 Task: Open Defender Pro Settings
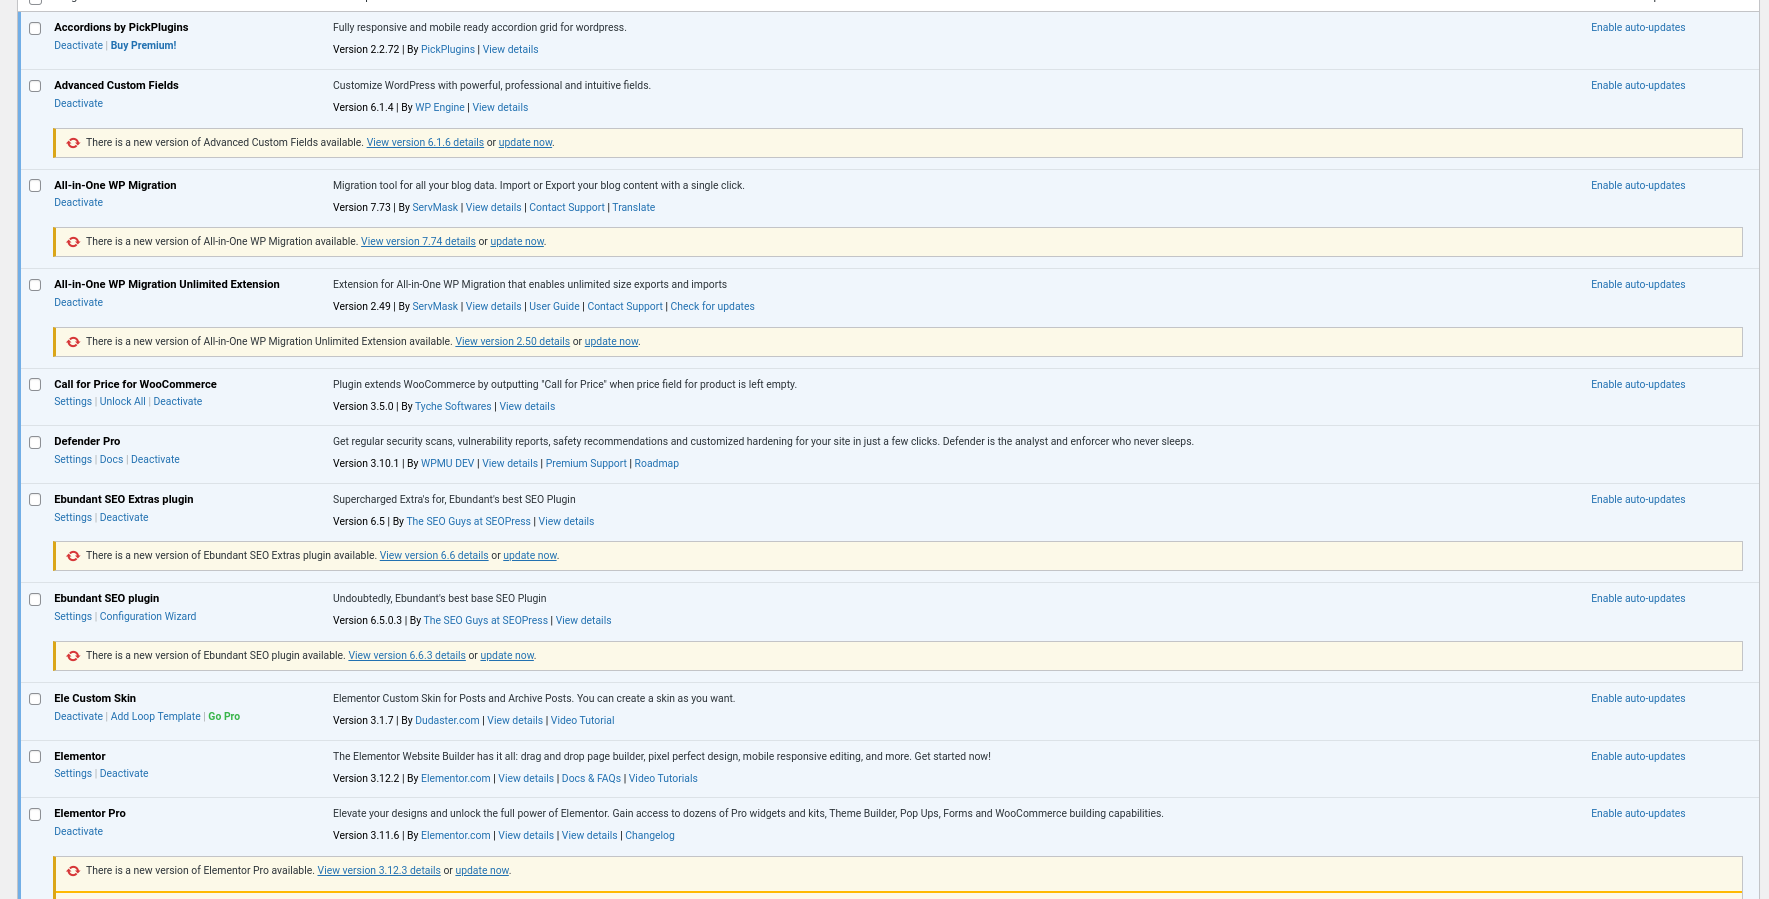73,460
